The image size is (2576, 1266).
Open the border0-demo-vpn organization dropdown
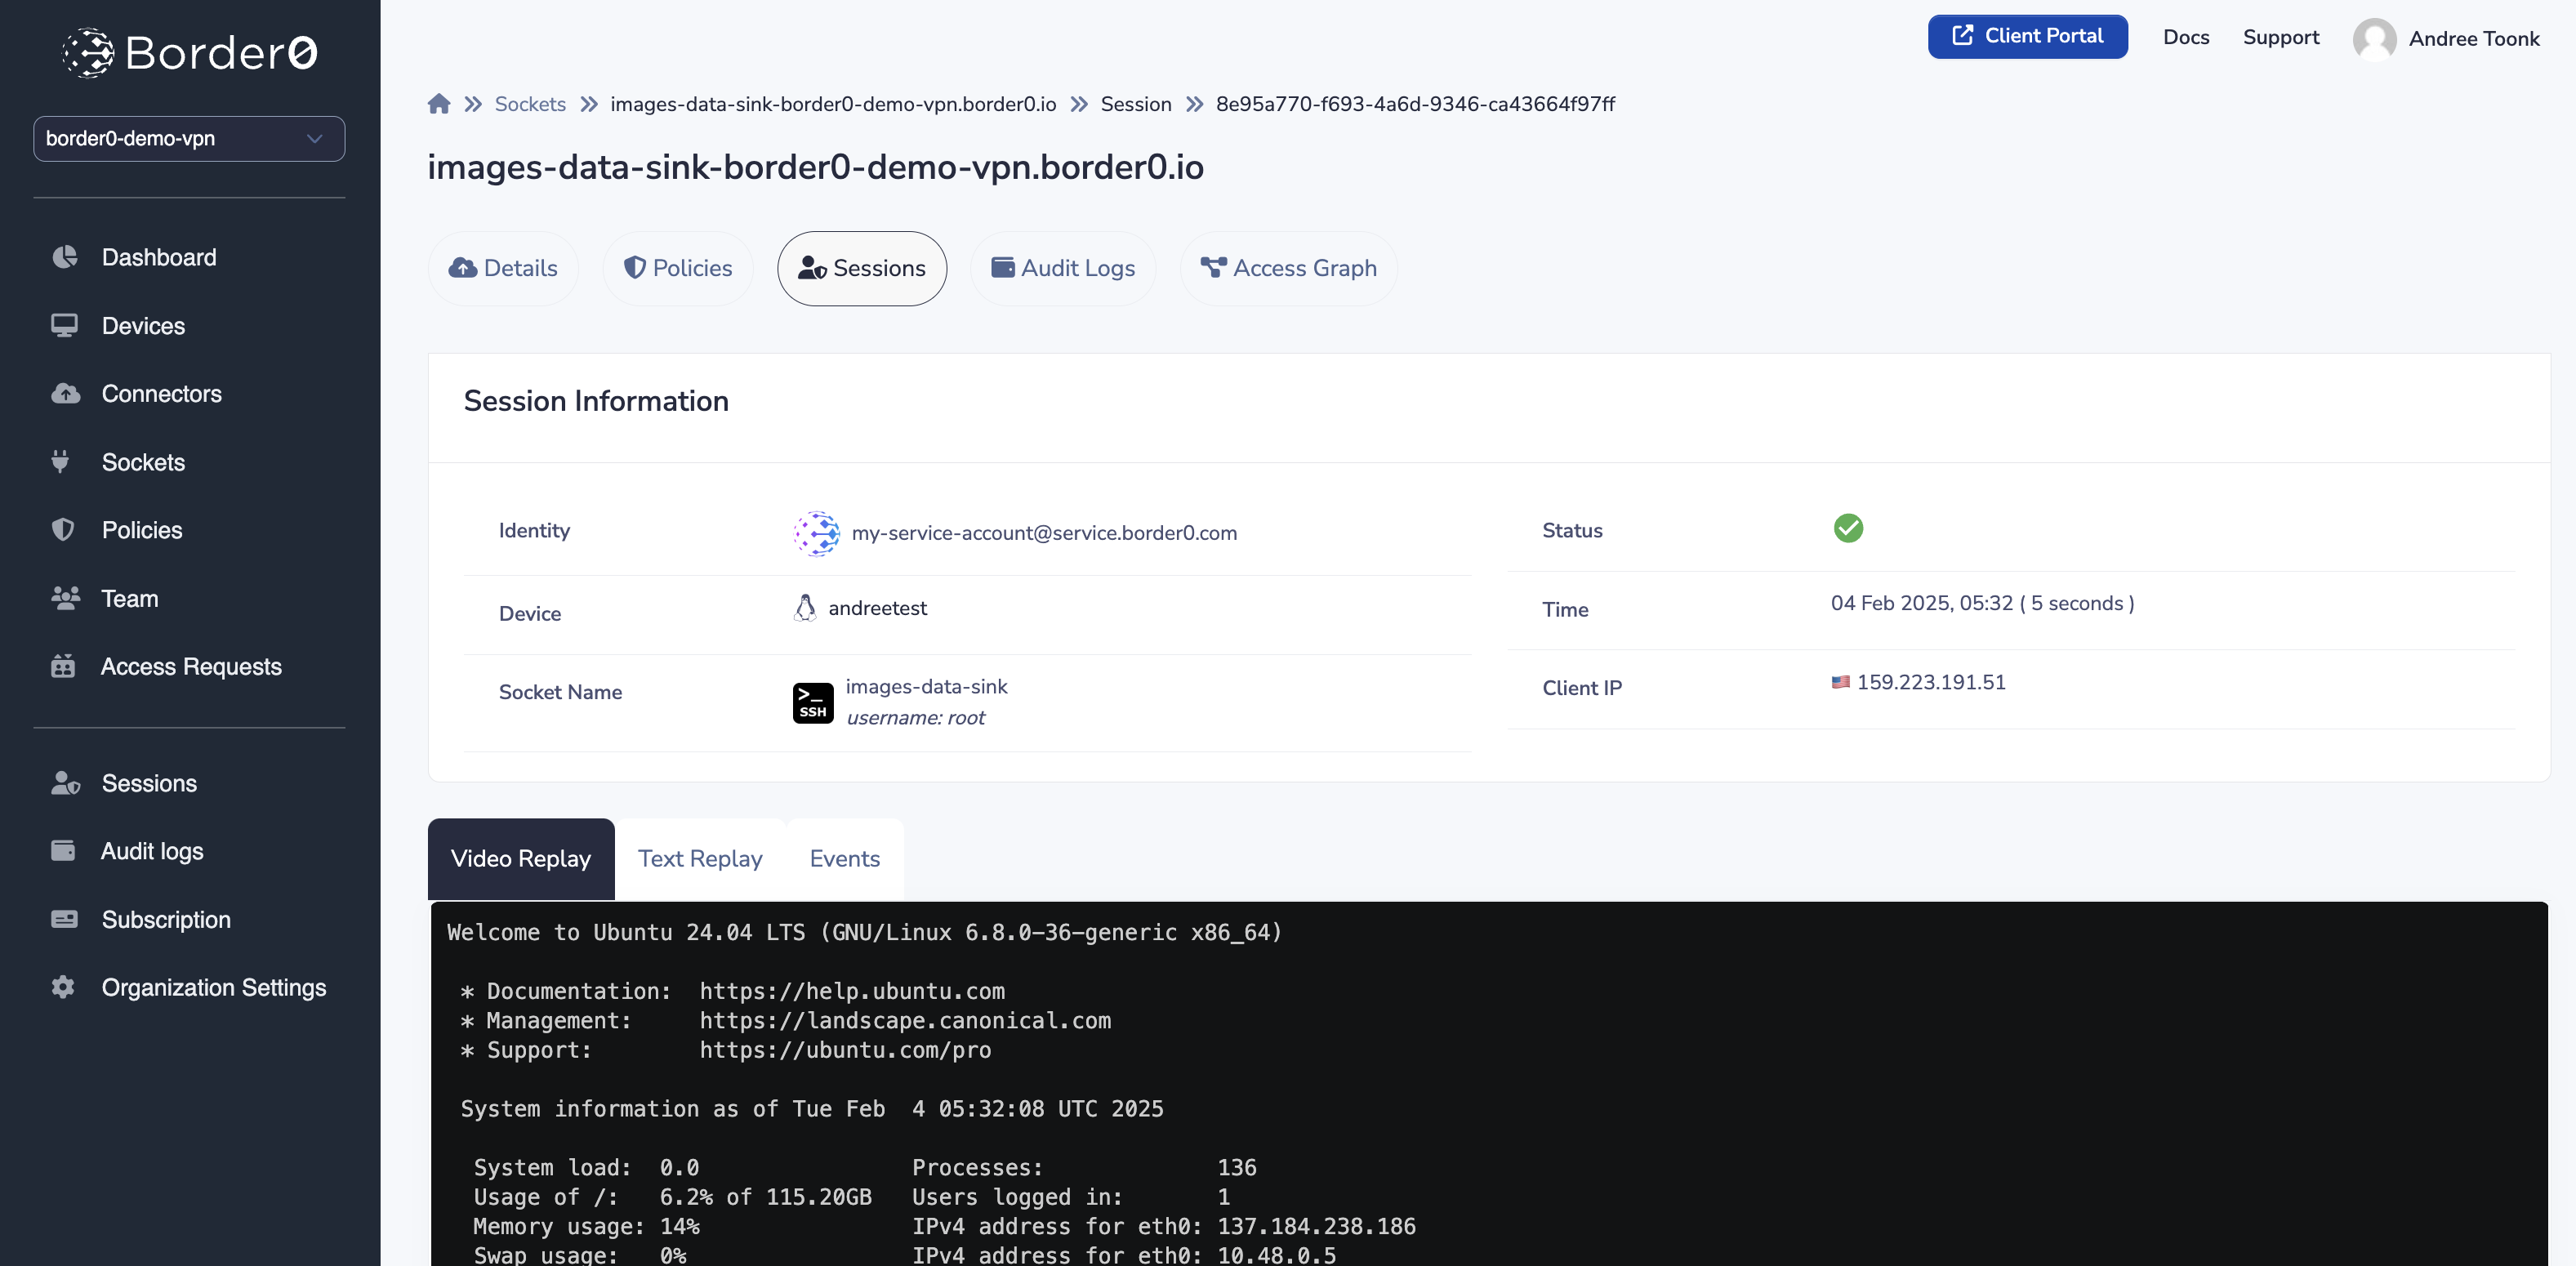pyautogui.click(x=189, y=138)
